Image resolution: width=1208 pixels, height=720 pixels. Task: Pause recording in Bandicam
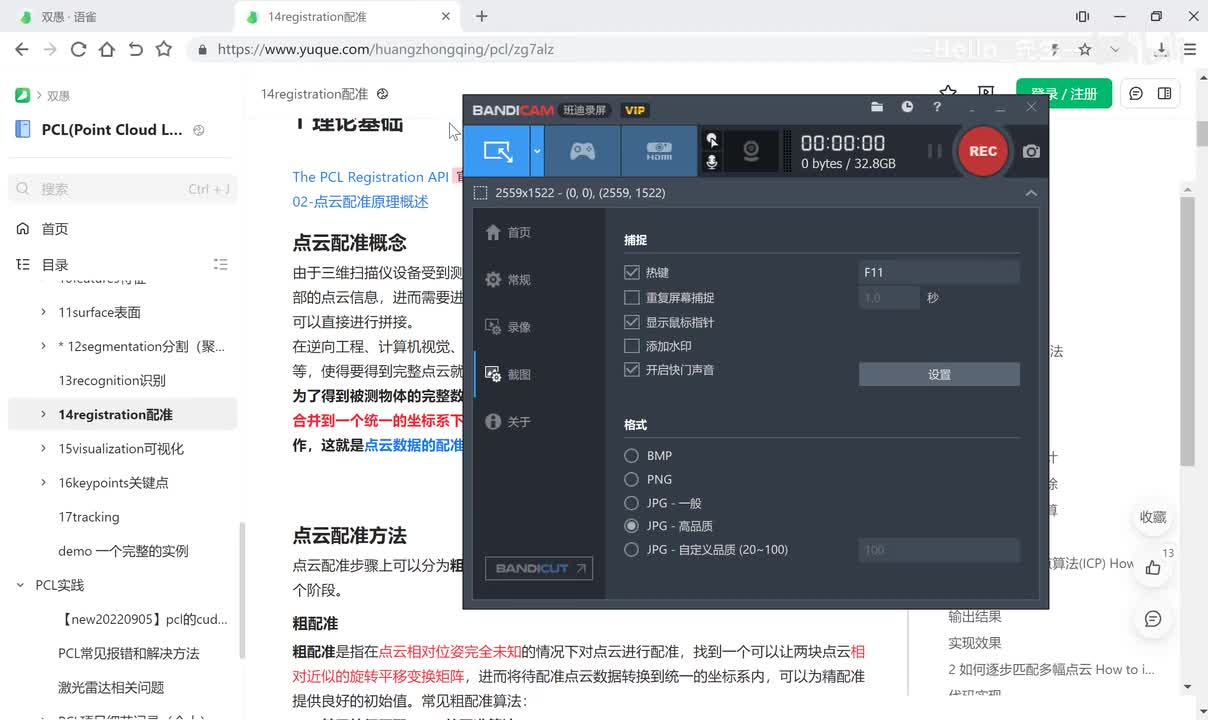935,151
